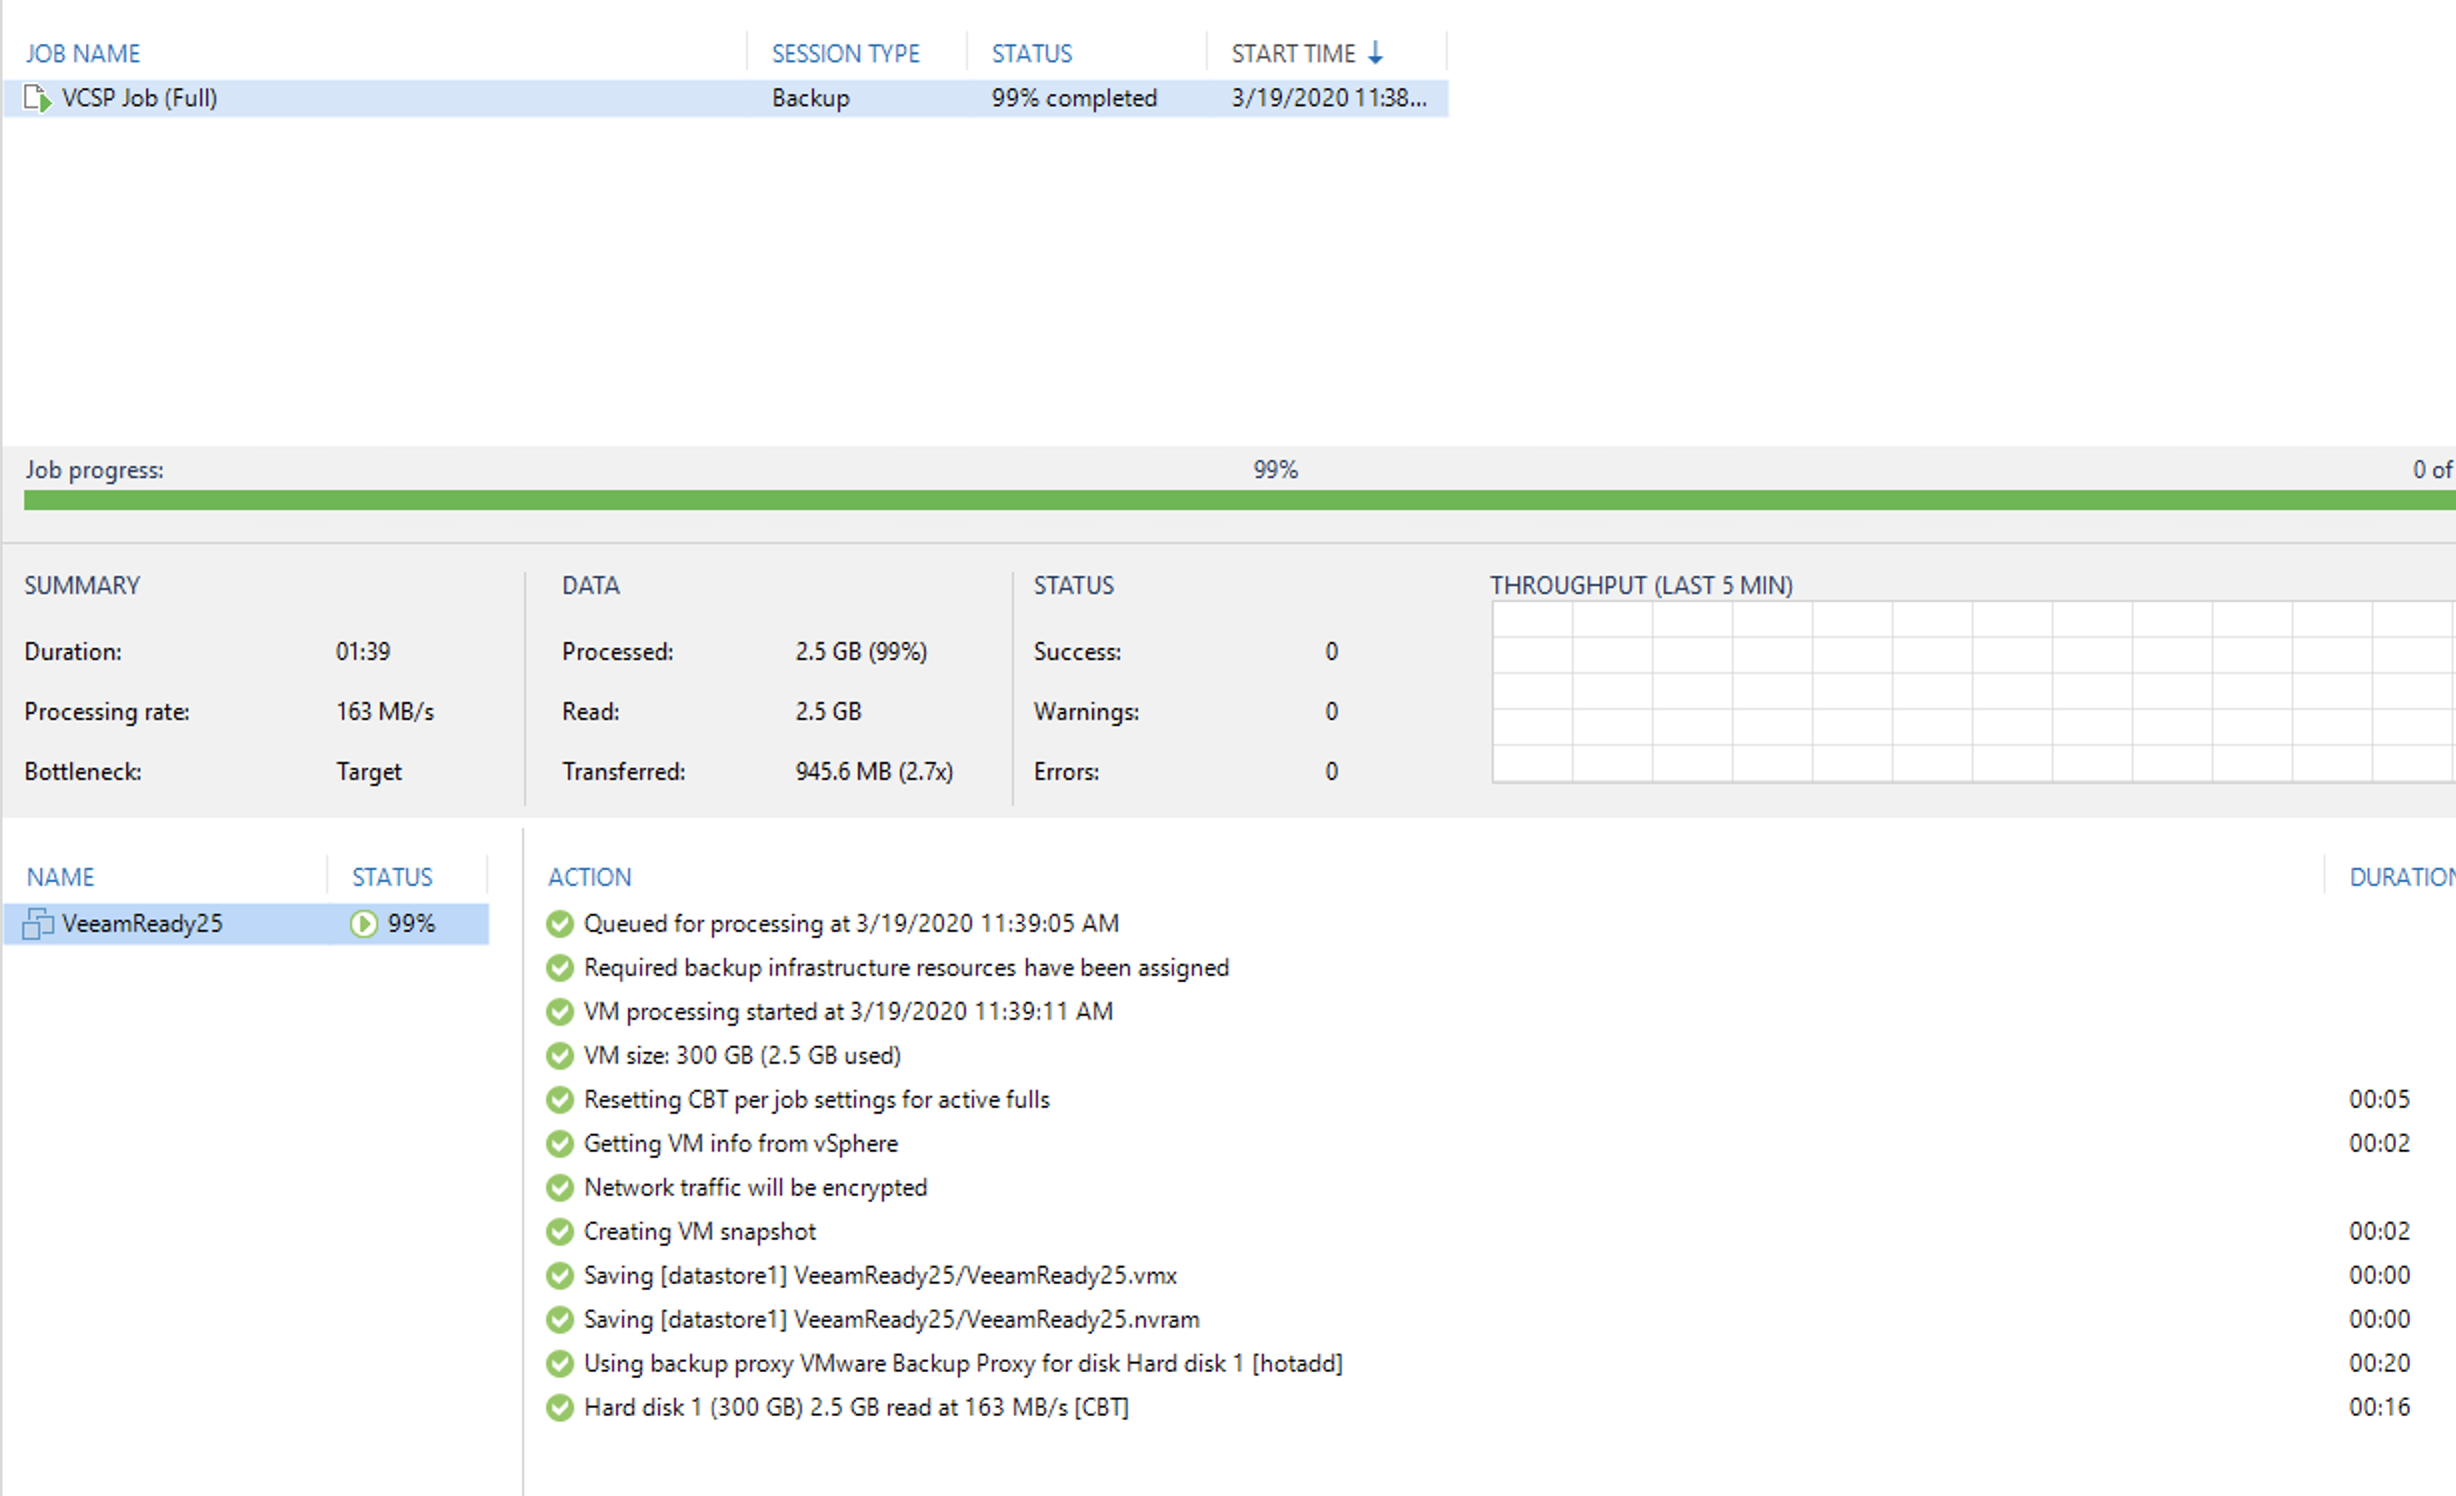Click the success icon for Getting VM info

[560, 1143]
